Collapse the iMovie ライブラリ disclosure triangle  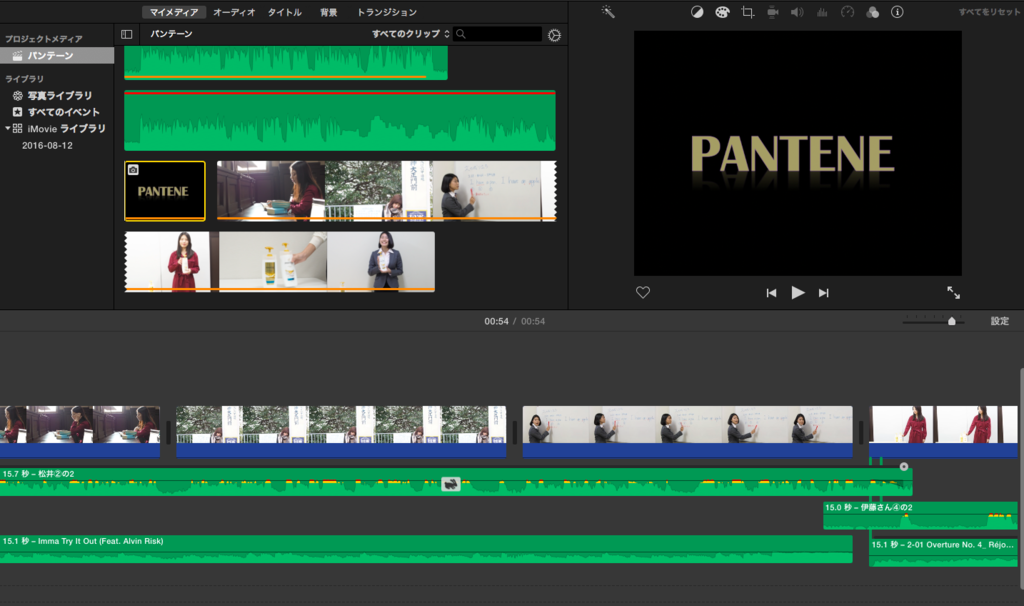coord(7,128)
